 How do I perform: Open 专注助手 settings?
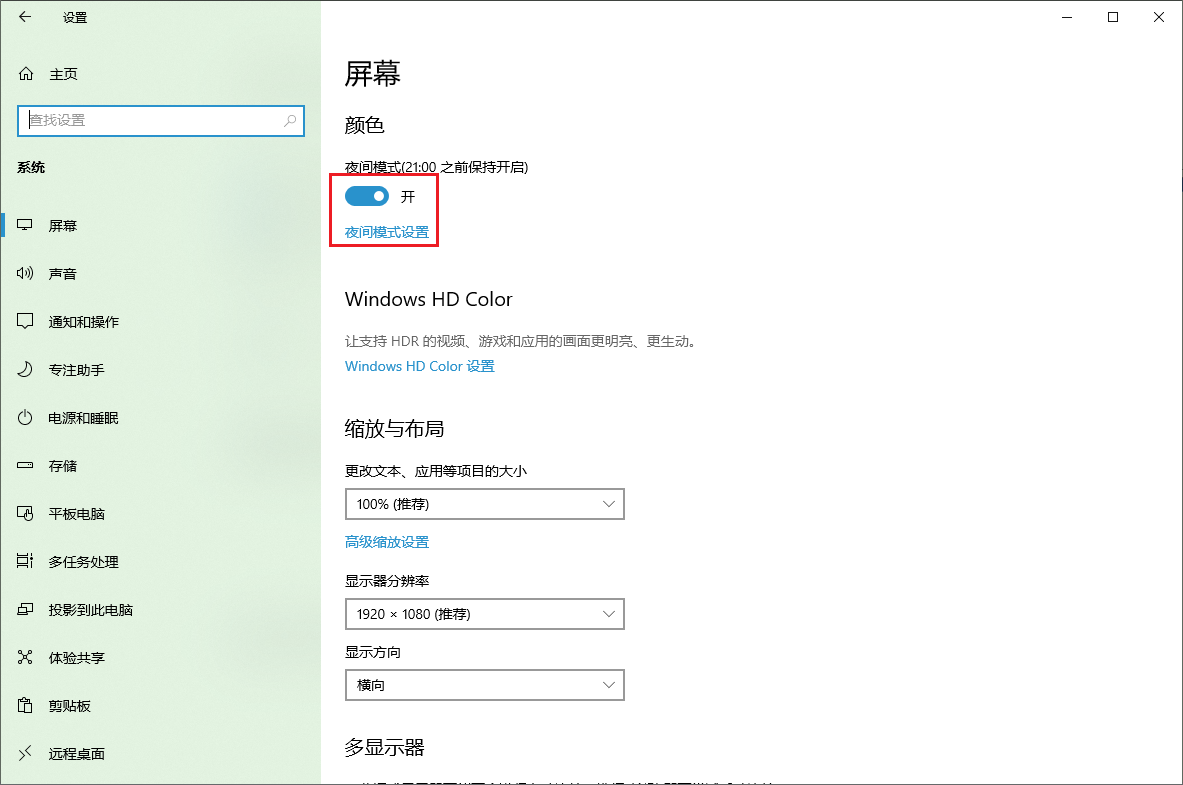(x=24, y=369)
